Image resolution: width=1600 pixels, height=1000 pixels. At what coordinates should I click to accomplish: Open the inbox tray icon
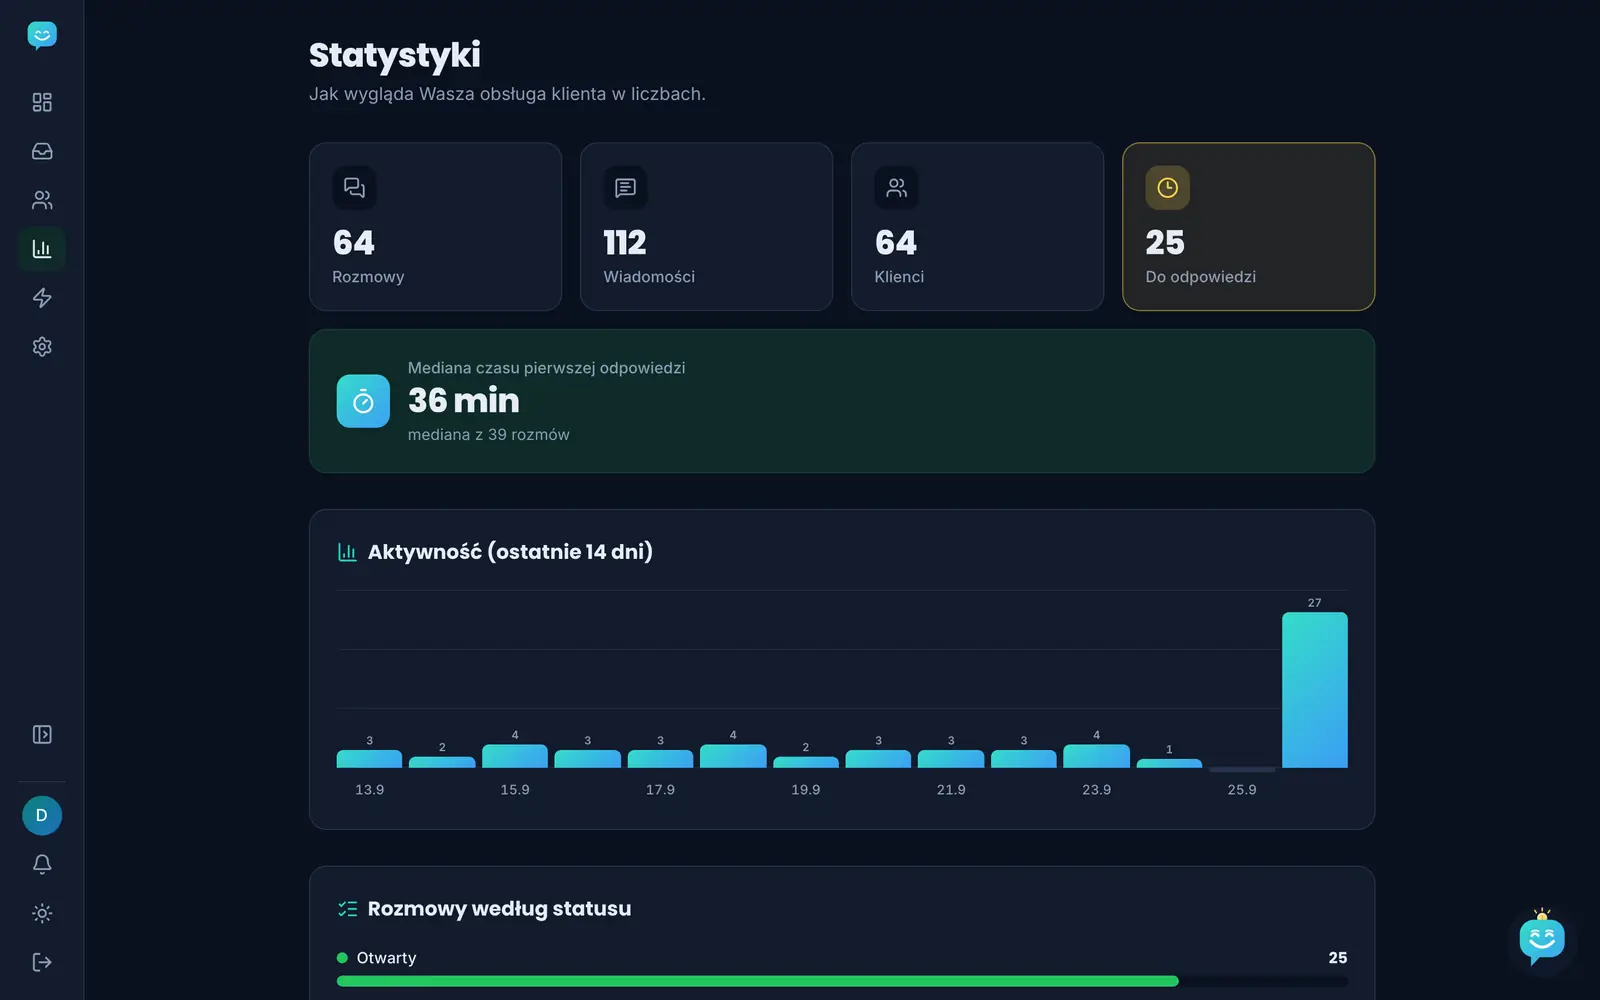pyautogui.click(x=42, y=151)
